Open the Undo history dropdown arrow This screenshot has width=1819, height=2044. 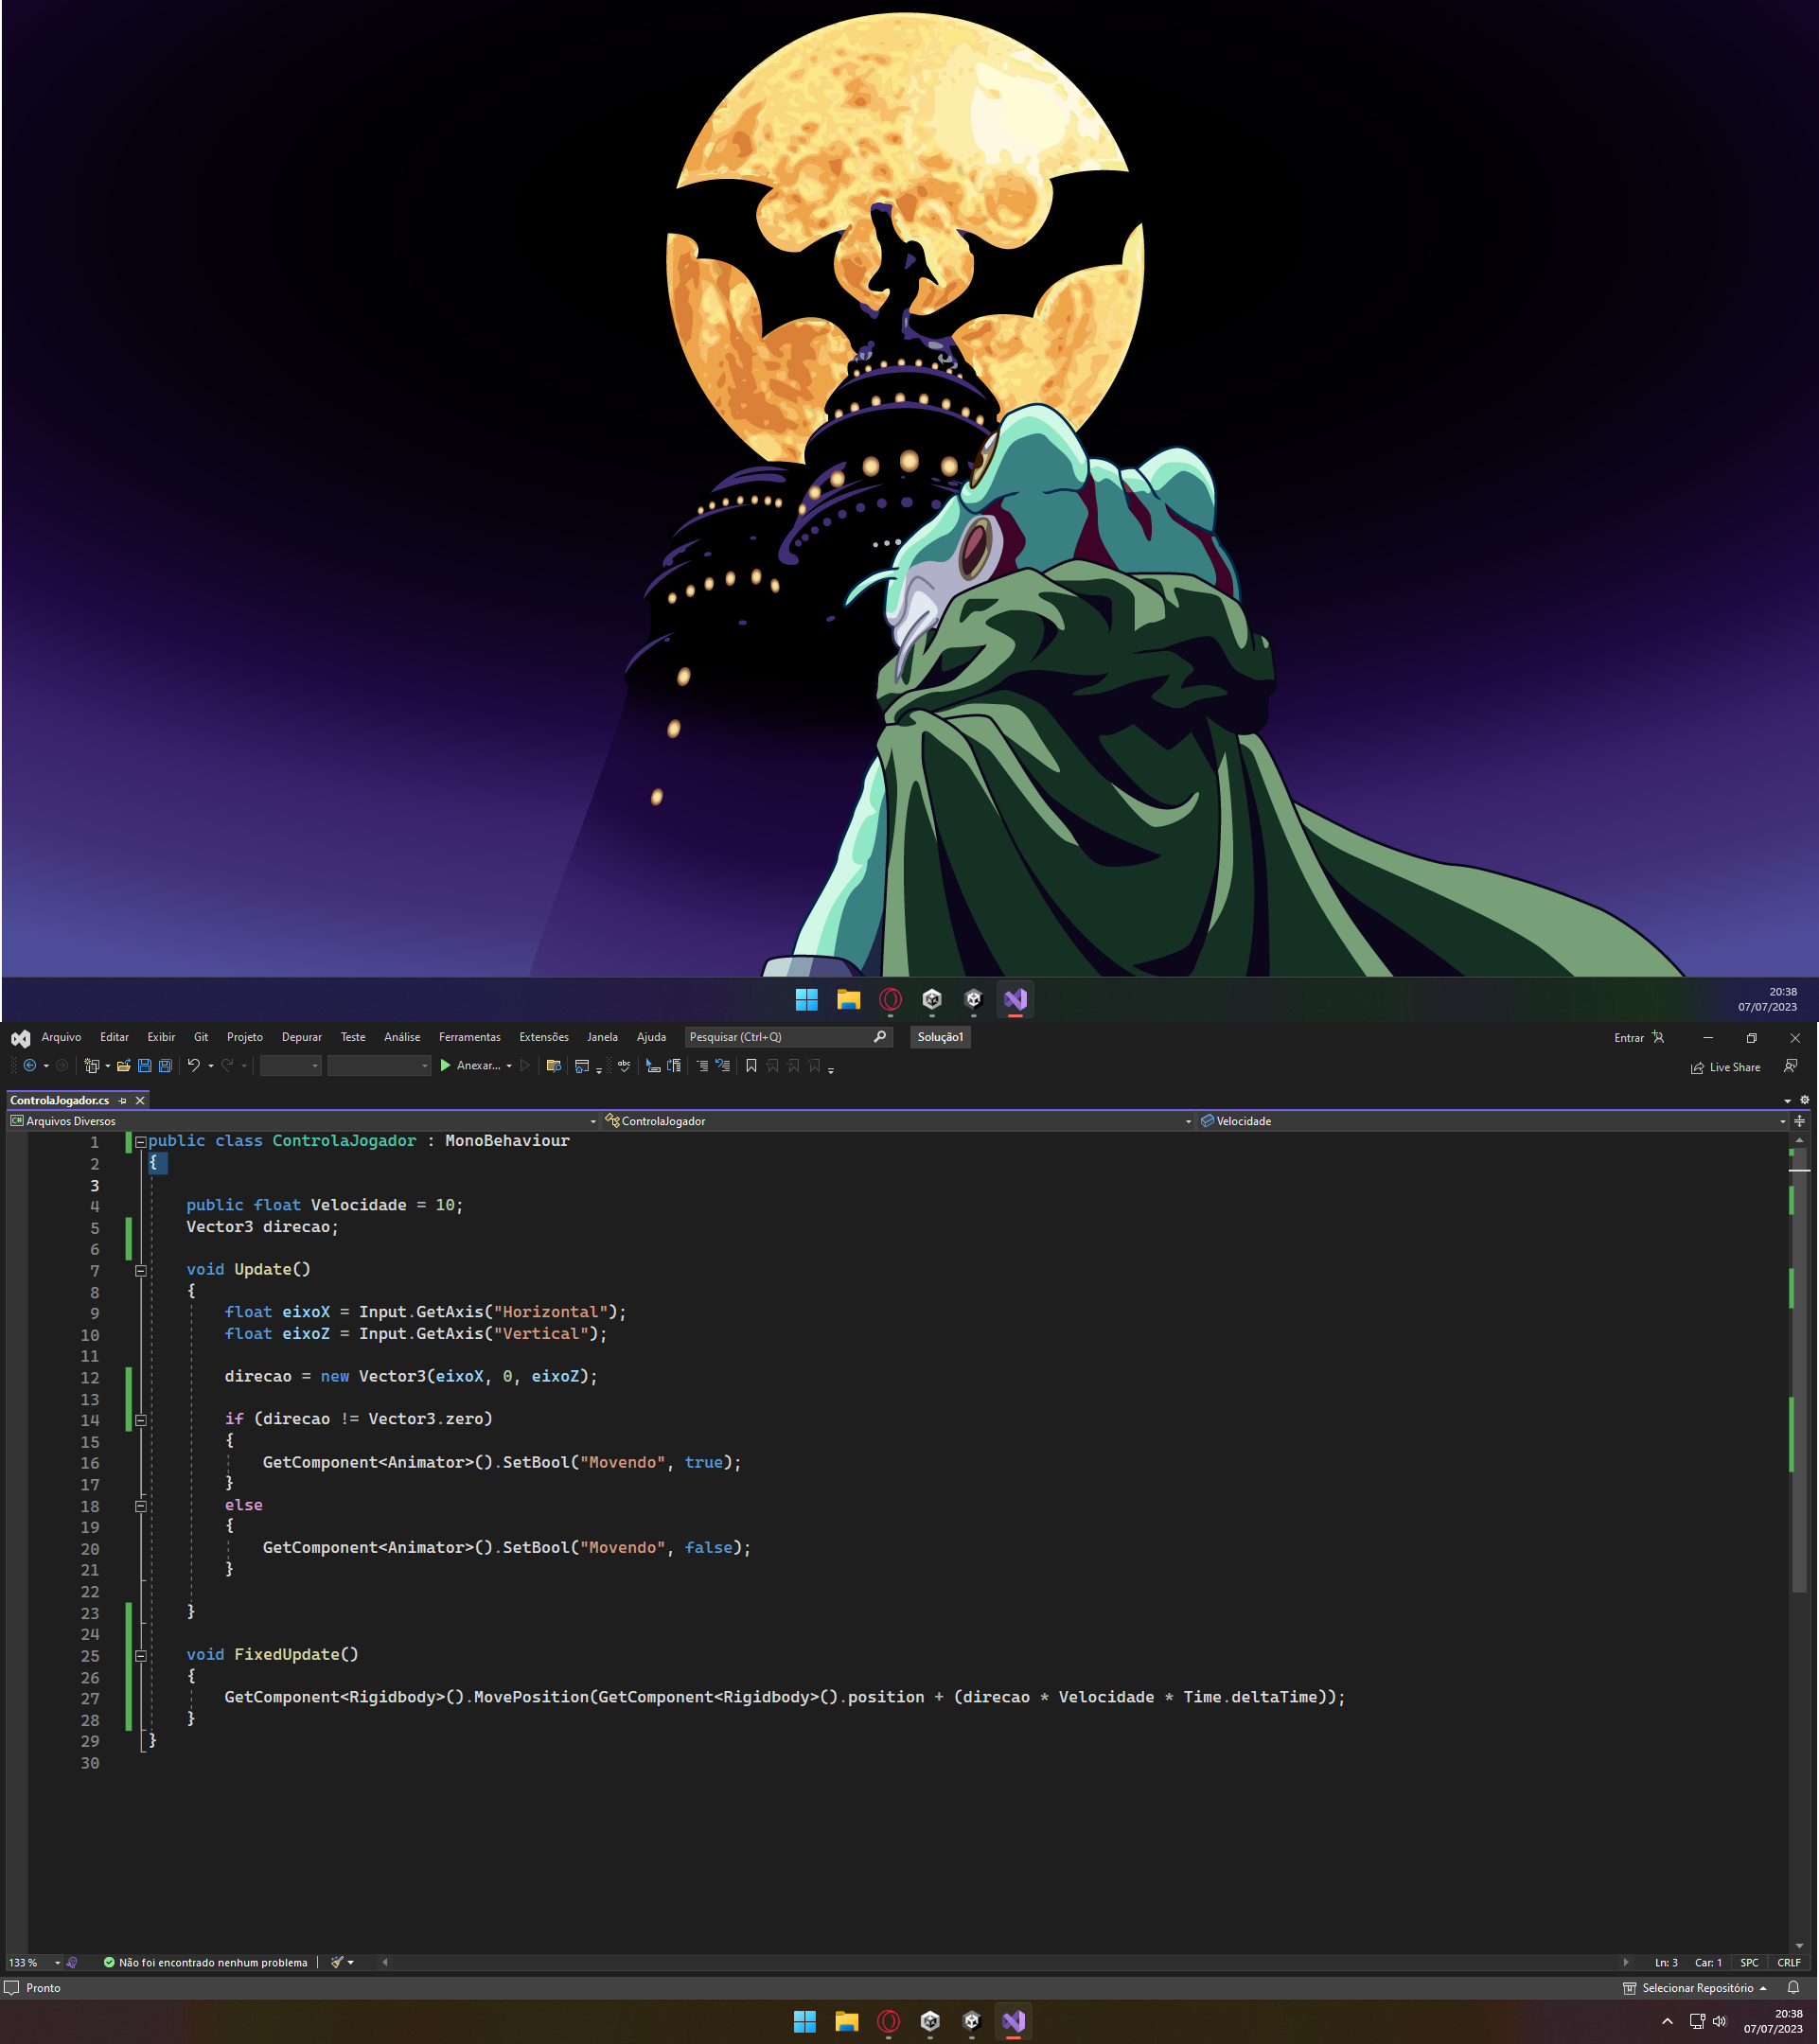(210, 1066)
